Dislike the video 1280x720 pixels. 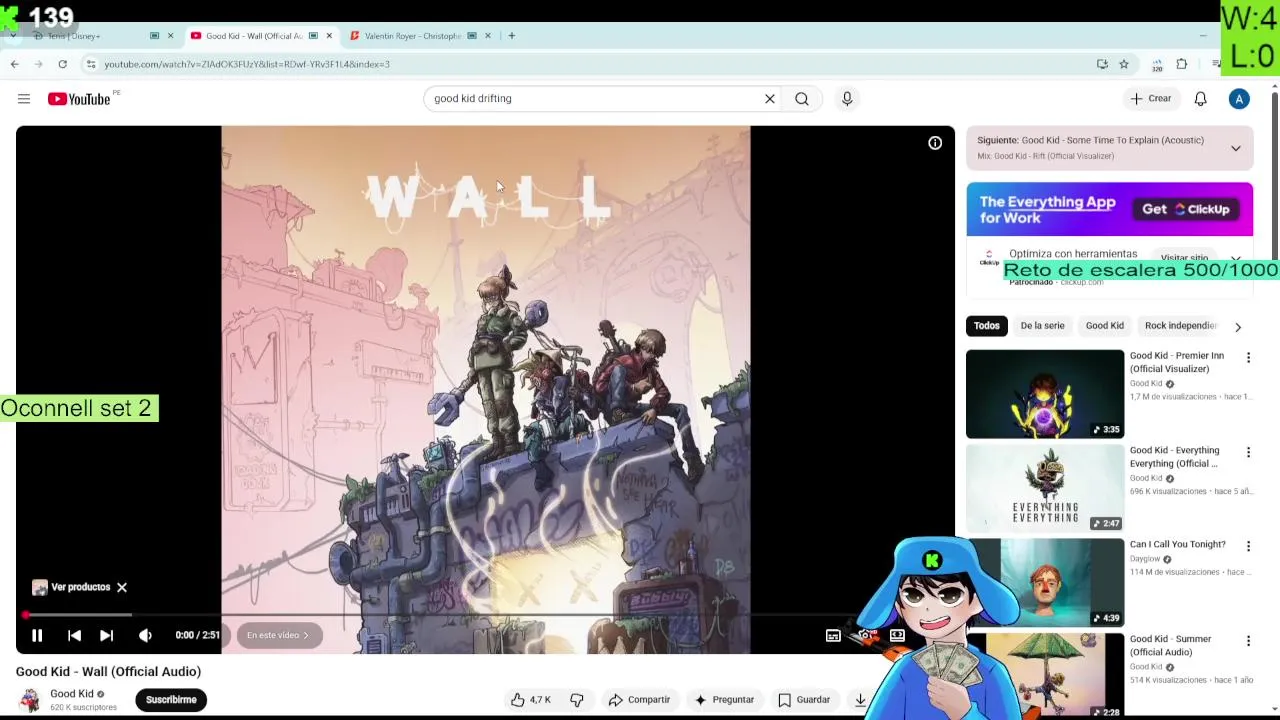[x=577, y=700]
